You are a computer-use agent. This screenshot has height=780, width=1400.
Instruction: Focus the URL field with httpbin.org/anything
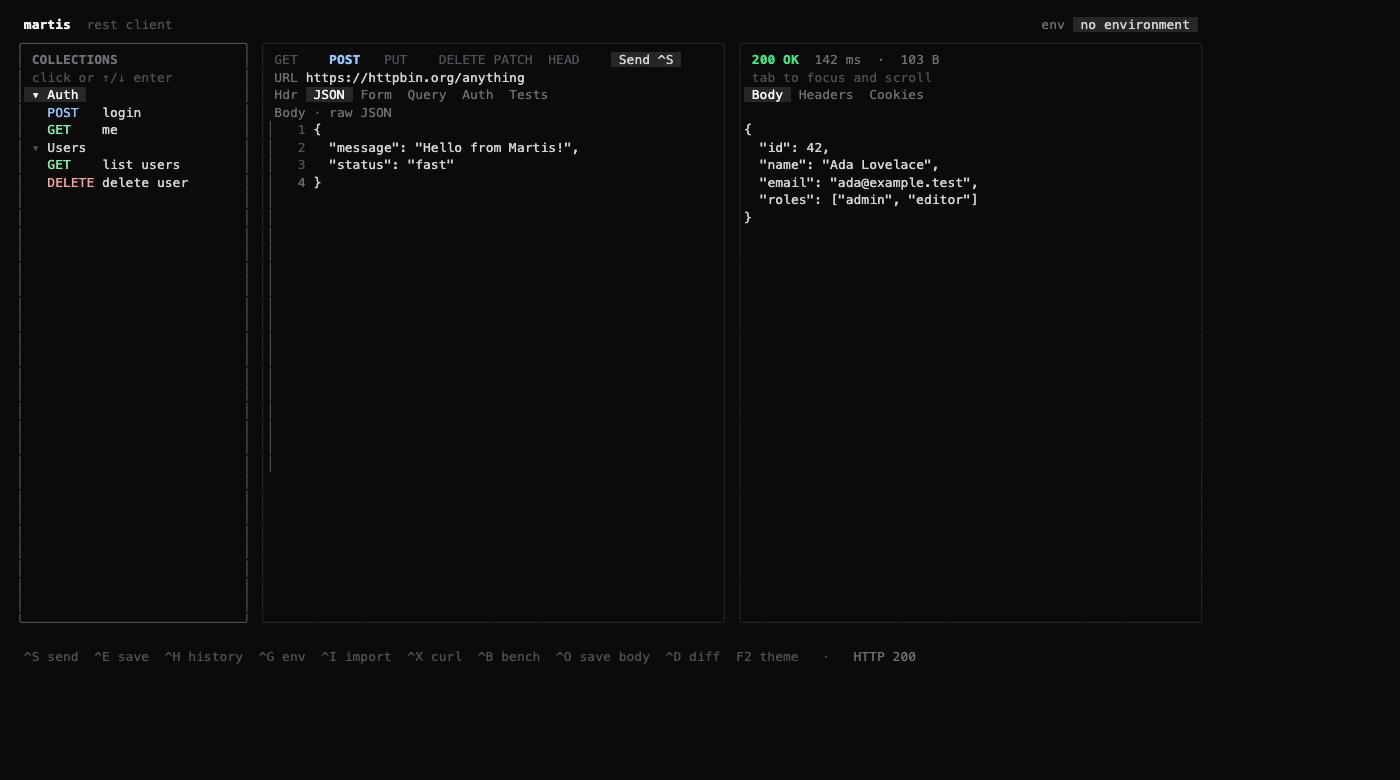click(415, 78)
